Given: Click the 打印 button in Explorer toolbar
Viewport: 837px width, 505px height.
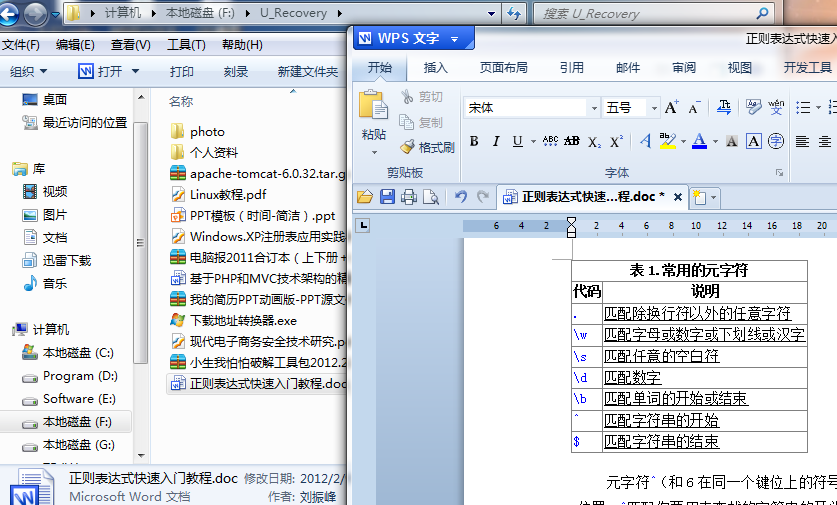Looking at the screenshot, I should [x=181, y=71].
